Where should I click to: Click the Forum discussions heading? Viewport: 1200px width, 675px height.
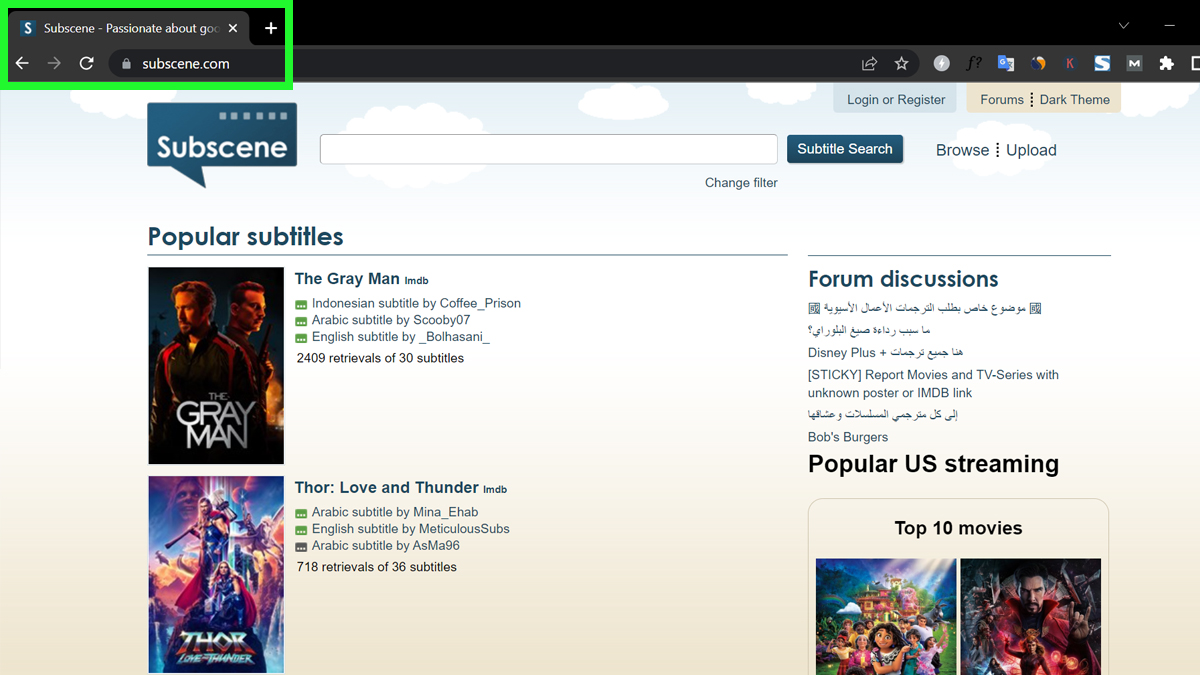point(903,279)
